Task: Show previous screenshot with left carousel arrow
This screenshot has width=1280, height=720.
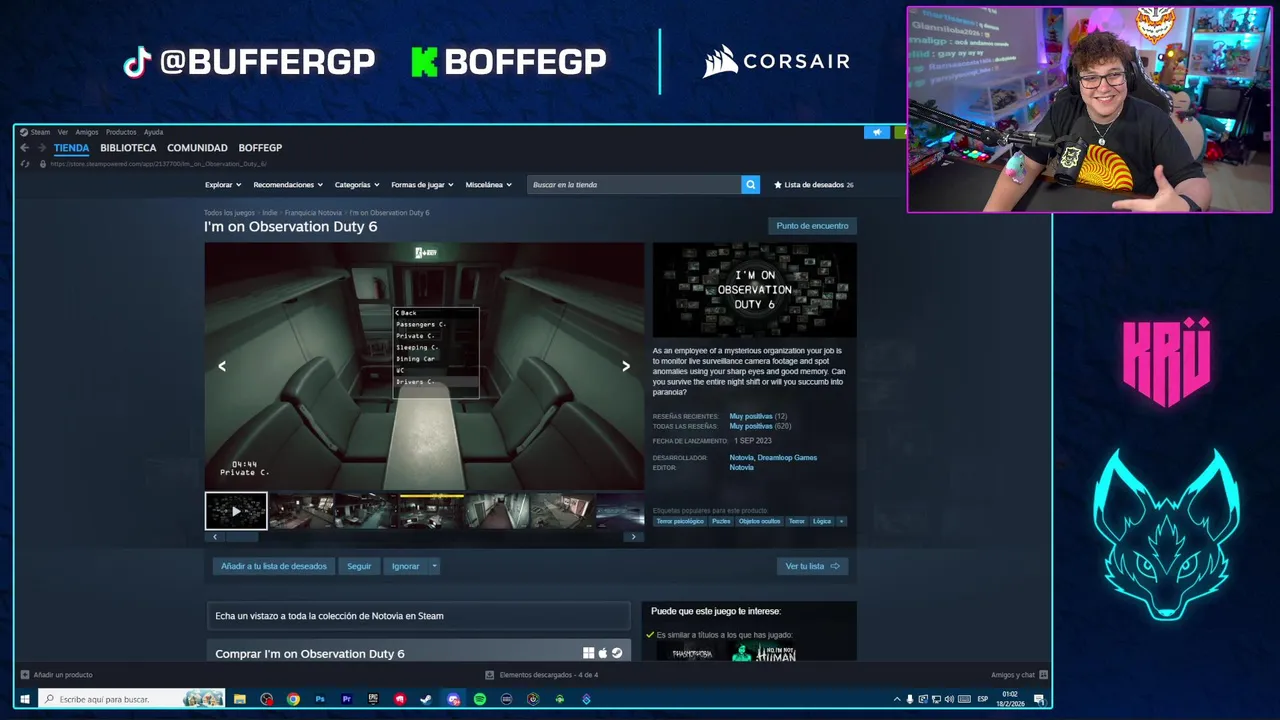Action: 222,366
